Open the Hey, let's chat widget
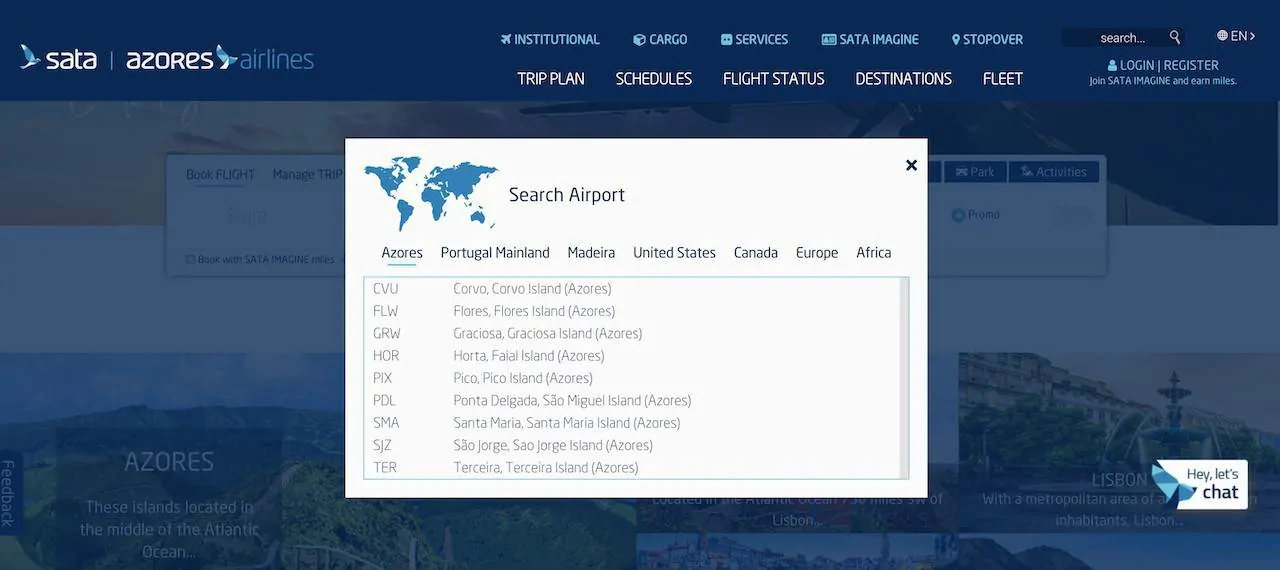This screenshot has height=570, width=1280. point(1200,484)
